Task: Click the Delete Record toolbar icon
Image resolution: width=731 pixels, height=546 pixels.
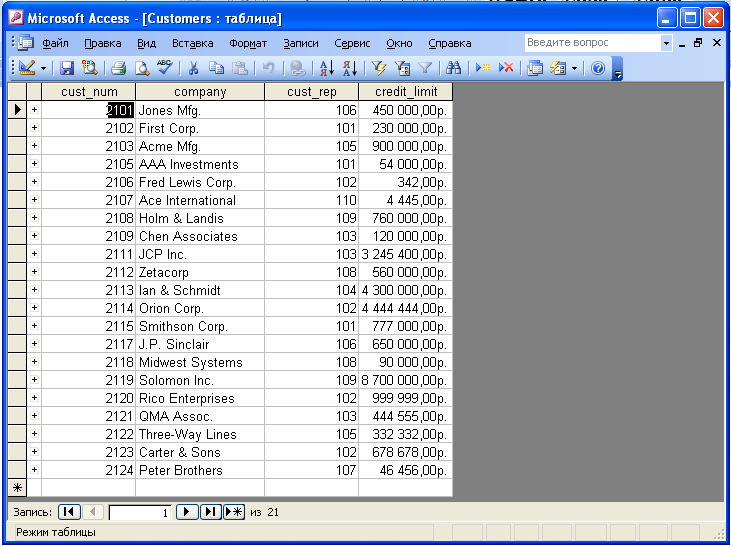Action: point(506,68)
